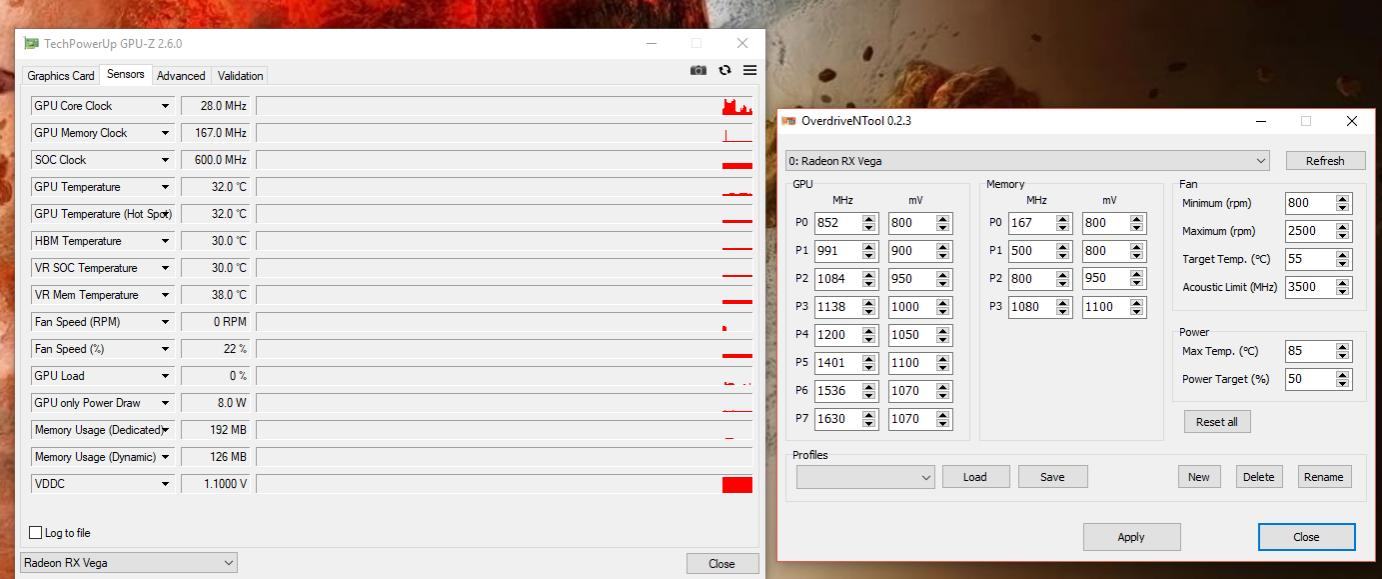Screen dimensions: 1382x579
Task: Open the Advanced tab
Action: click(181, 76)
